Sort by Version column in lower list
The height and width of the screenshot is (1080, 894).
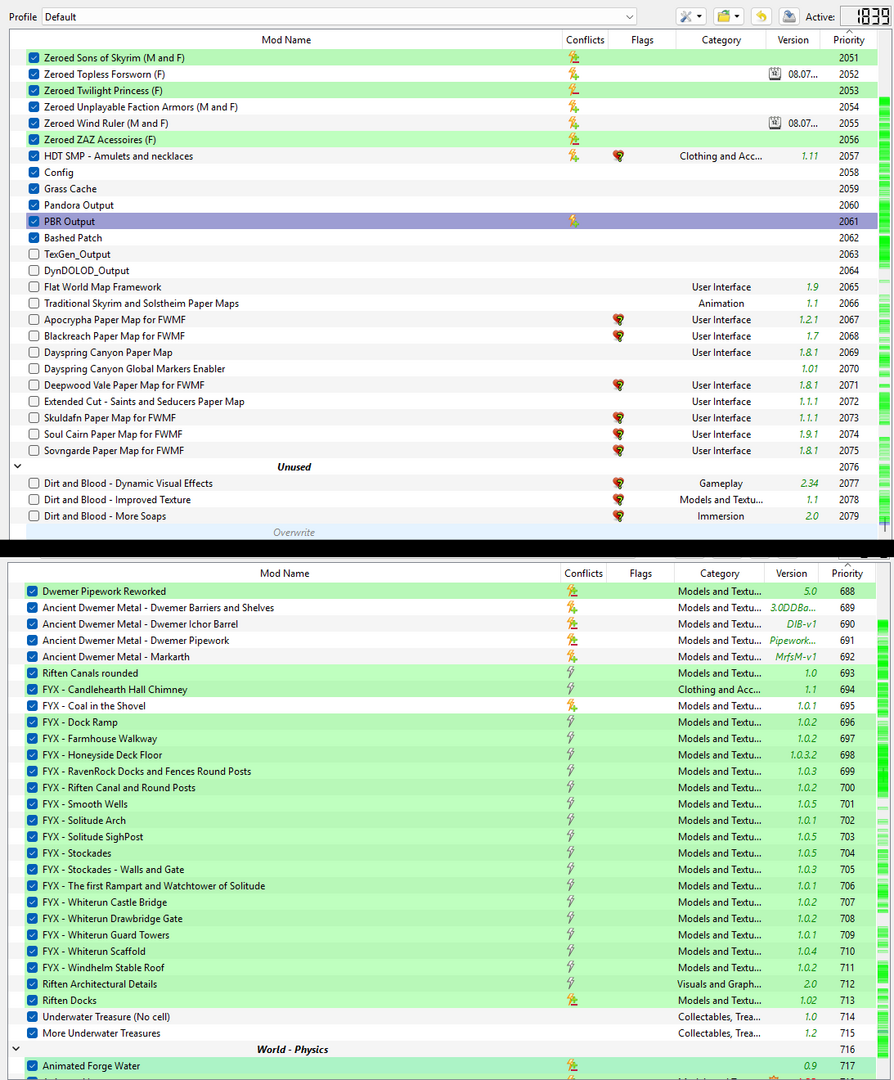click(791, 573)
